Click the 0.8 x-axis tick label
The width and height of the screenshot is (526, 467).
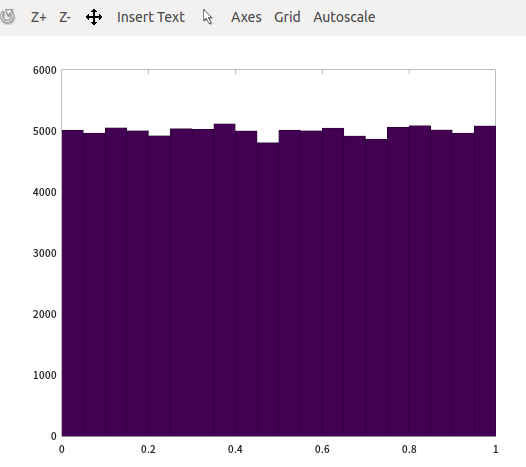pos(409,449)
